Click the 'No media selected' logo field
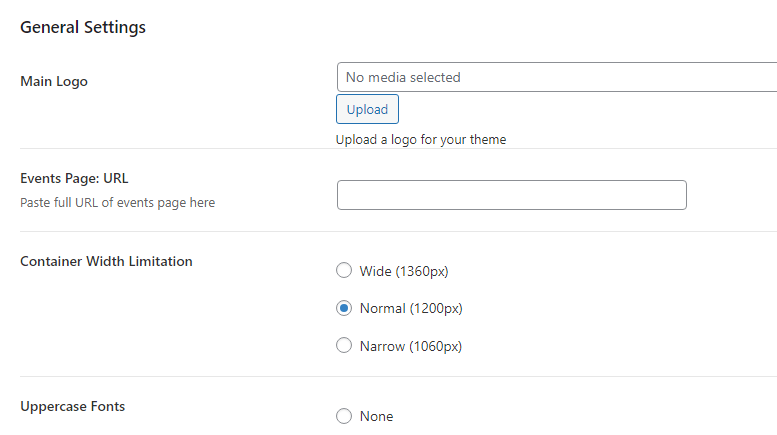Viewport: 777px width, 435px height. click(x=556, y=77)
